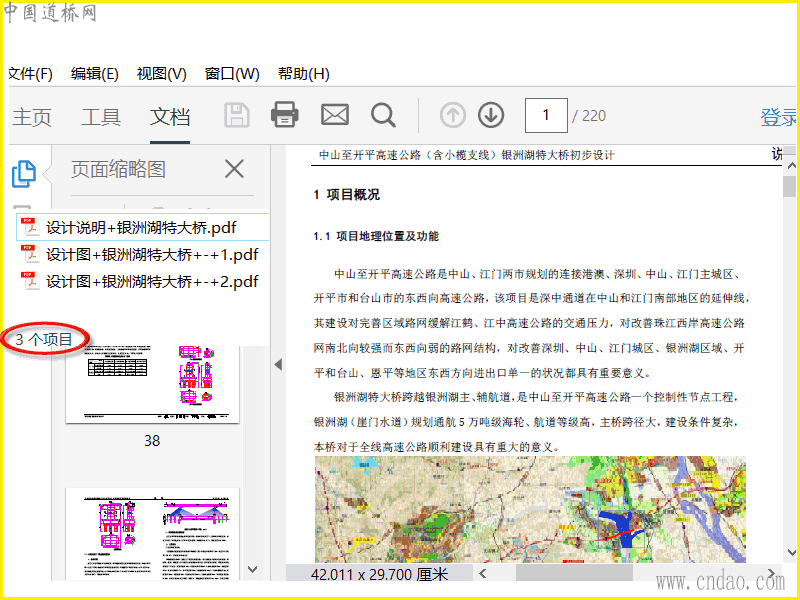This screenshot has width=800, height=600.
Task: Open the 文件(F) menu
Action: point(30,74)
